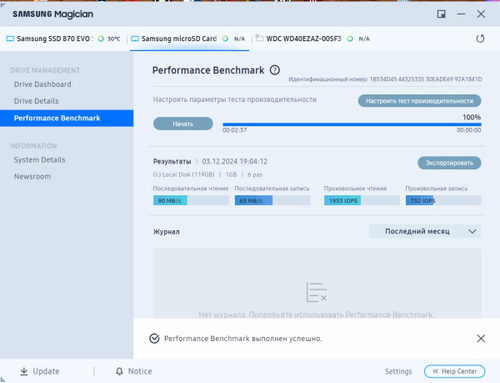This screenshot has width=500, height=383.
Task: Click the elapsed time 00:02:37
Action: [x=235, y=130]
